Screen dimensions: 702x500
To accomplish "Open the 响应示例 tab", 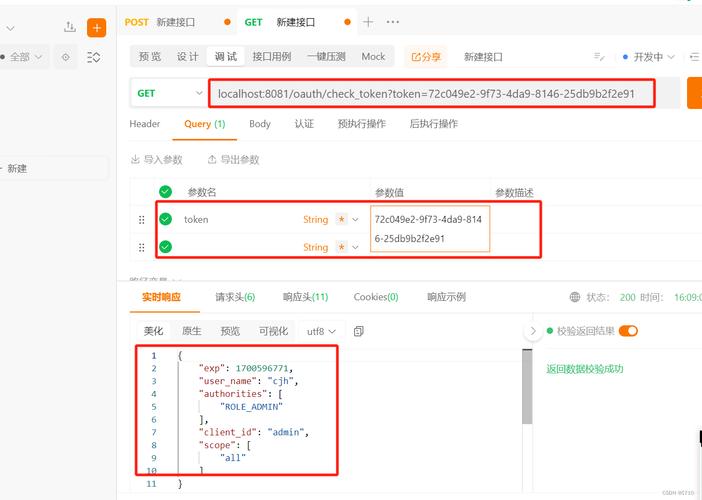I will click(446, 297).
